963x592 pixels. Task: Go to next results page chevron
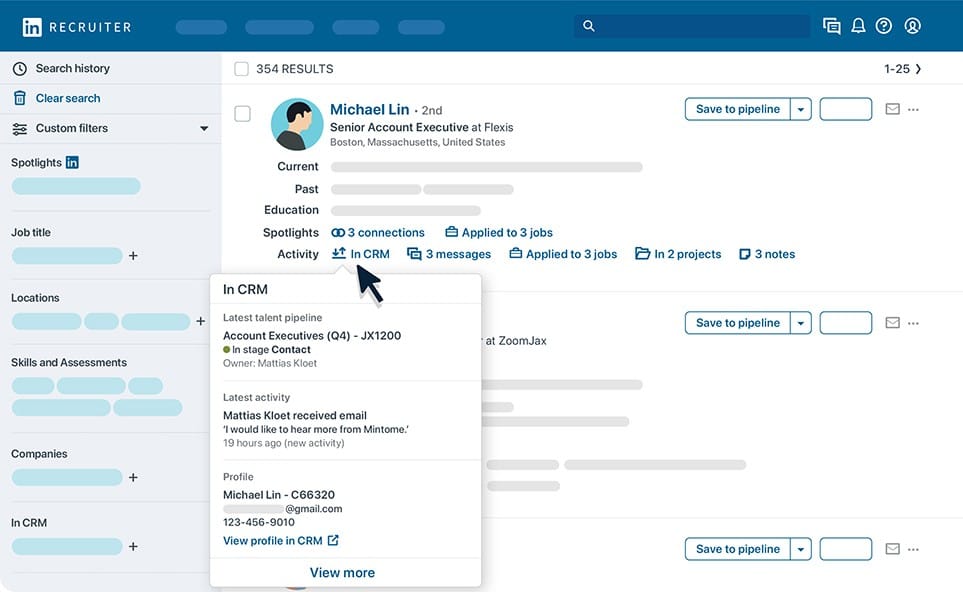[x=919, y=69]
